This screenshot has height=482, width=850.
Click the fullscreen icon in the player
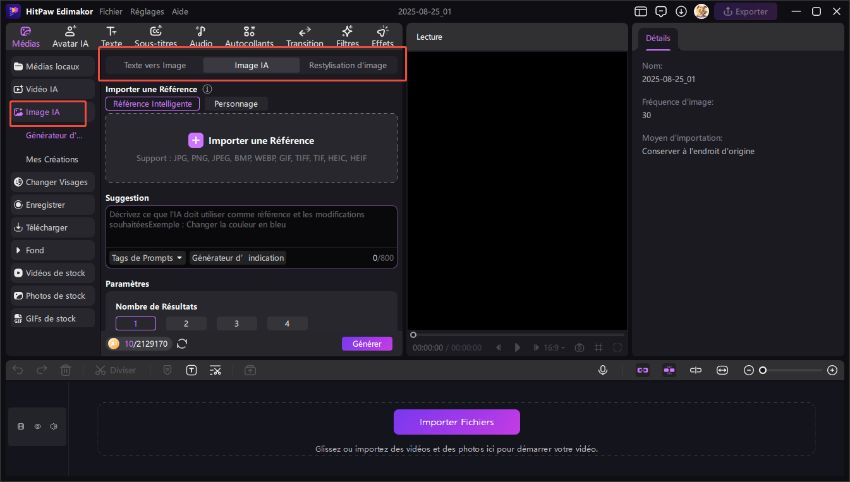pos(617,348)
